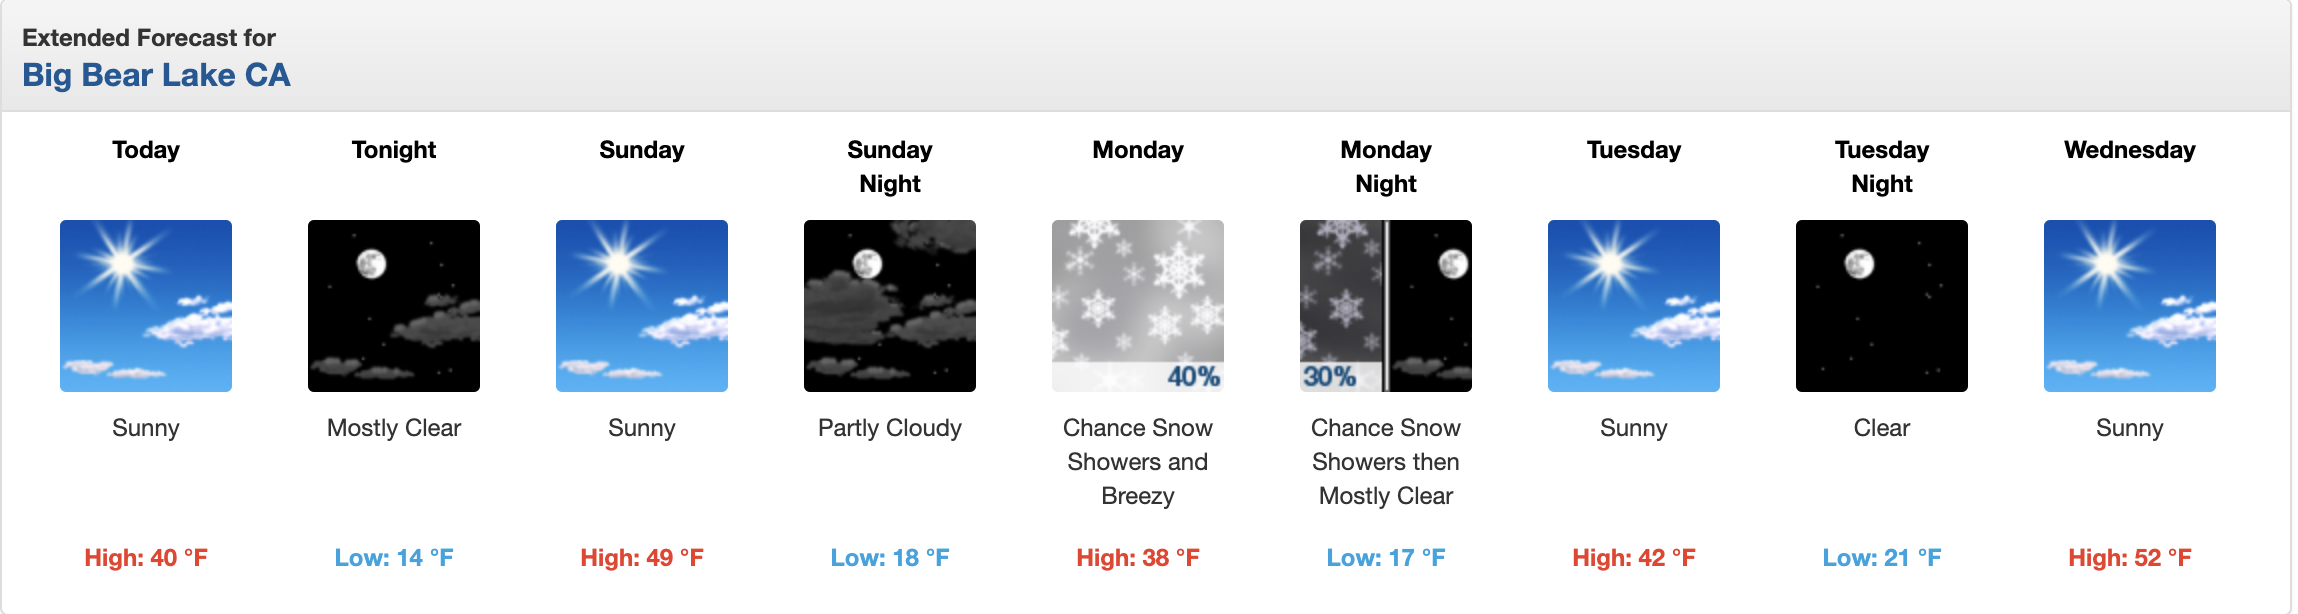Click Monday's 40% snow showers icon
2298x614 pixels.
point(1138,306)
